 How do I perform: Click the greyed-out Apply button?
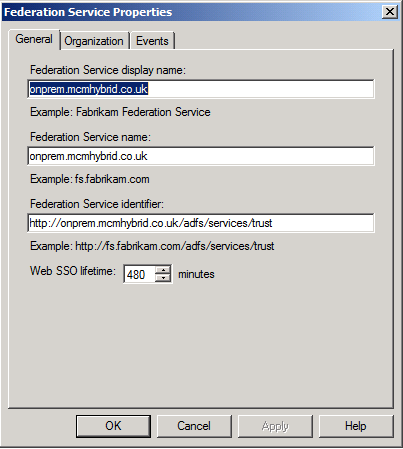pyautogui.click(x=275, y=426)
